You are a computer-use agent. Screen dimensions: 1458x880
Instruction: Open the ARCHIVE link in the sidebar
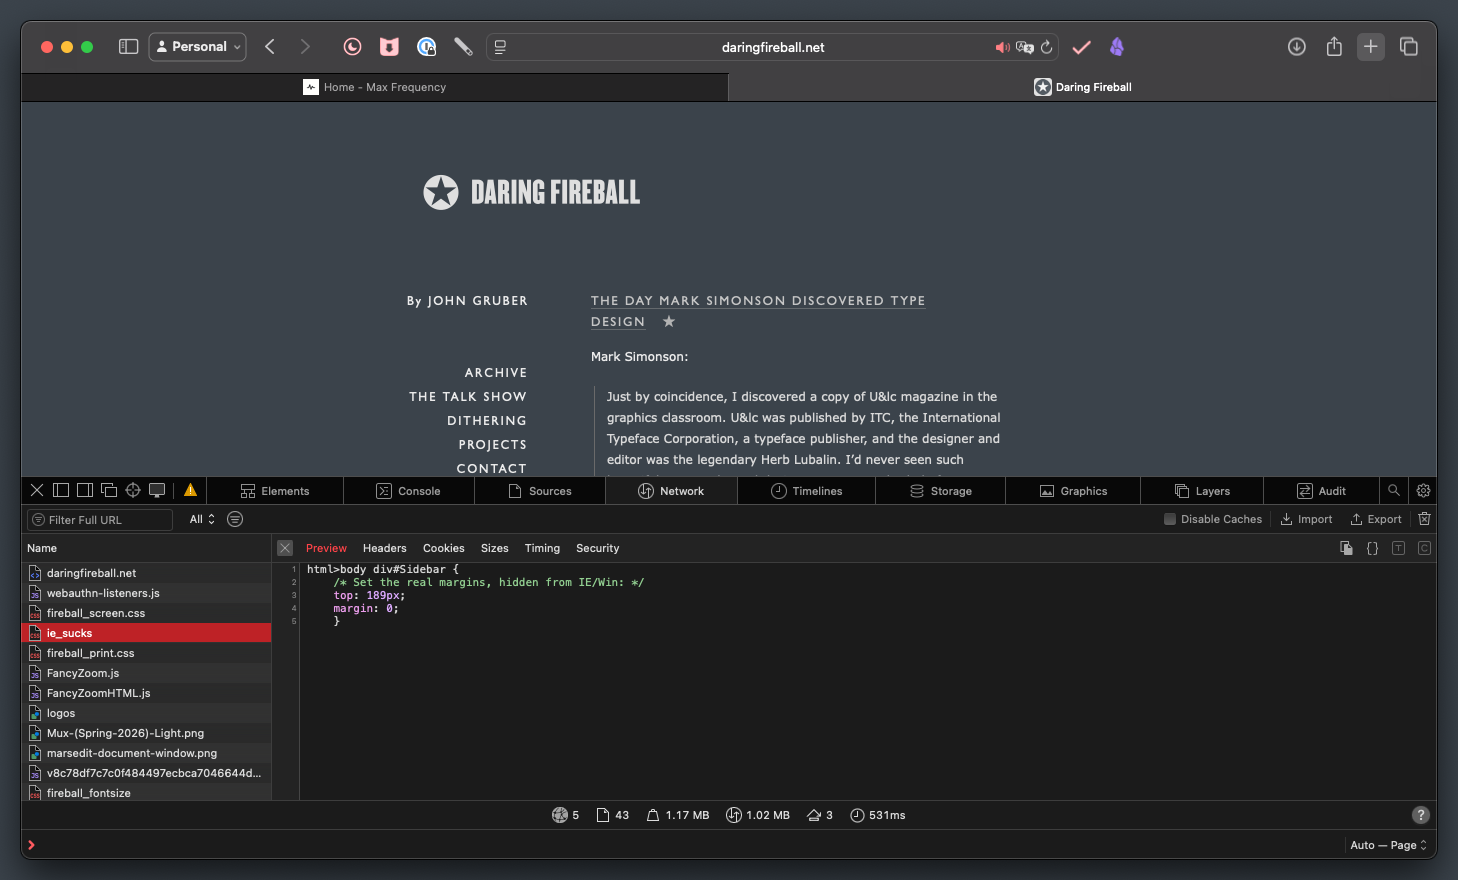coord(495,372)
